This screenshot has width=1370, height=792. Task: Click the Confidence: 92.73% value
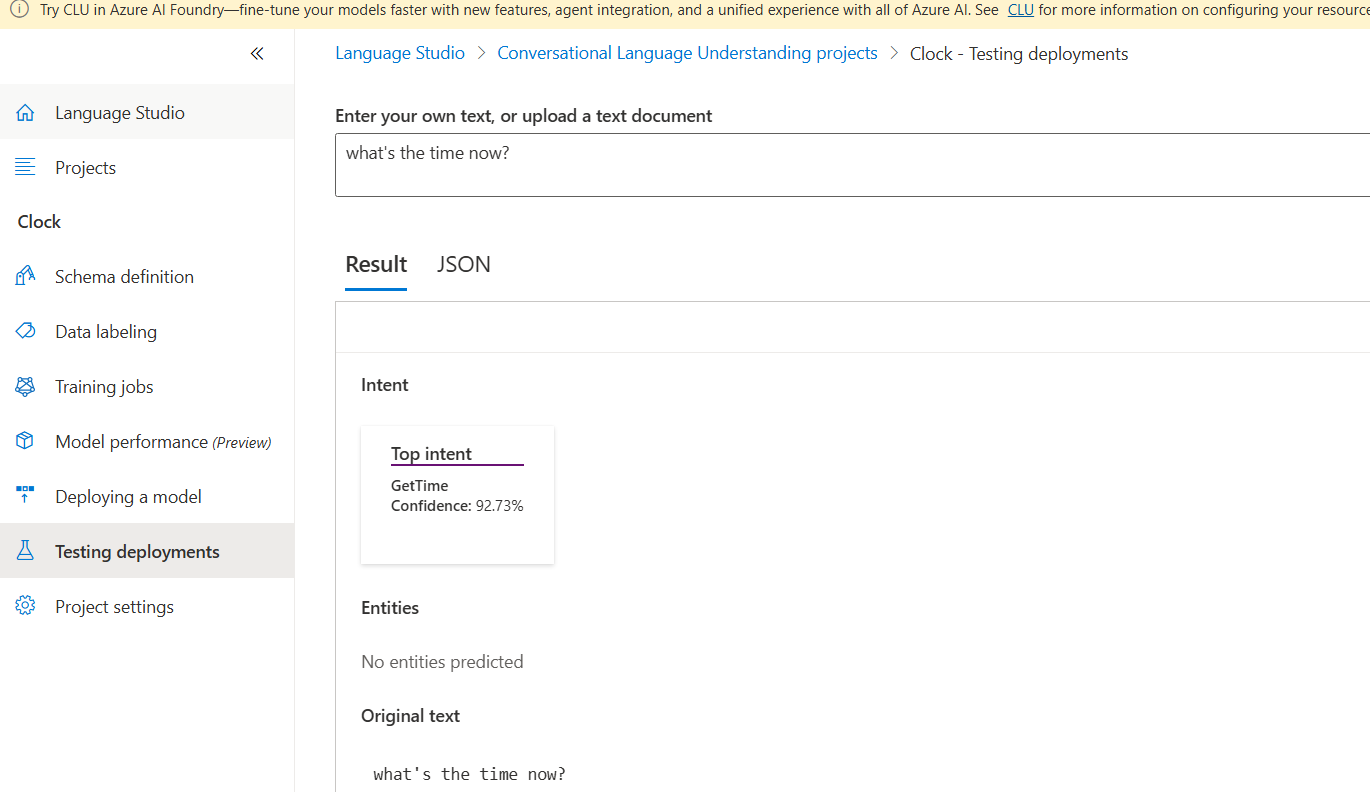(x=457, y=506)
